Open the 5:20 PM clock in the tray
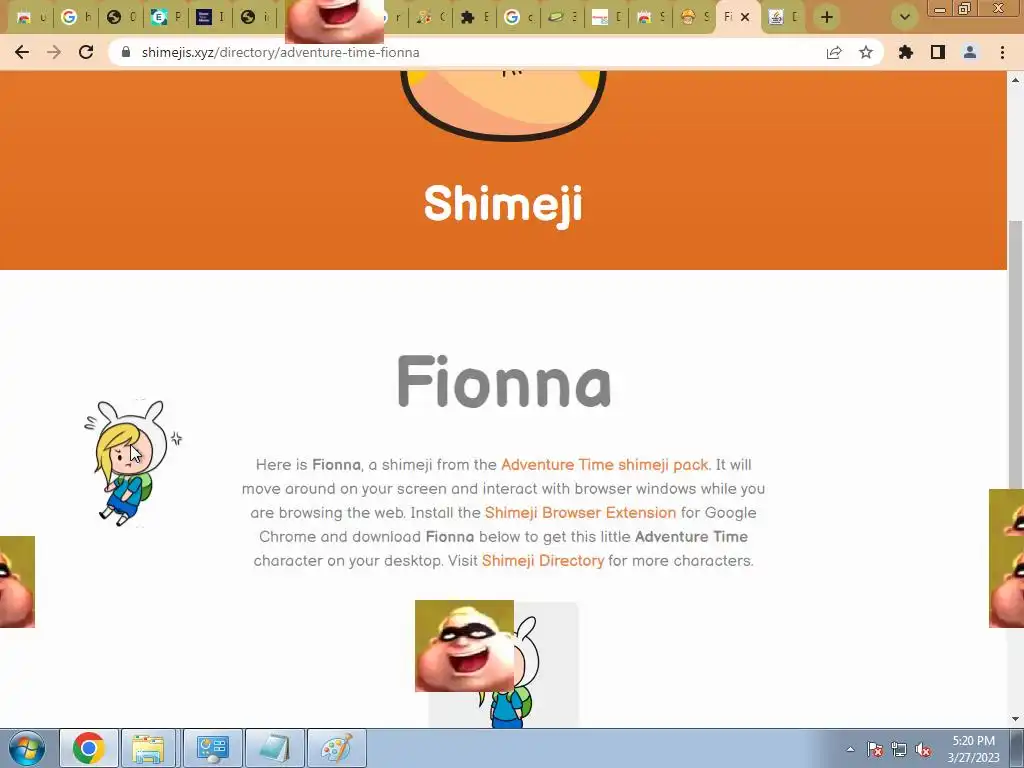 coord(973,749)
